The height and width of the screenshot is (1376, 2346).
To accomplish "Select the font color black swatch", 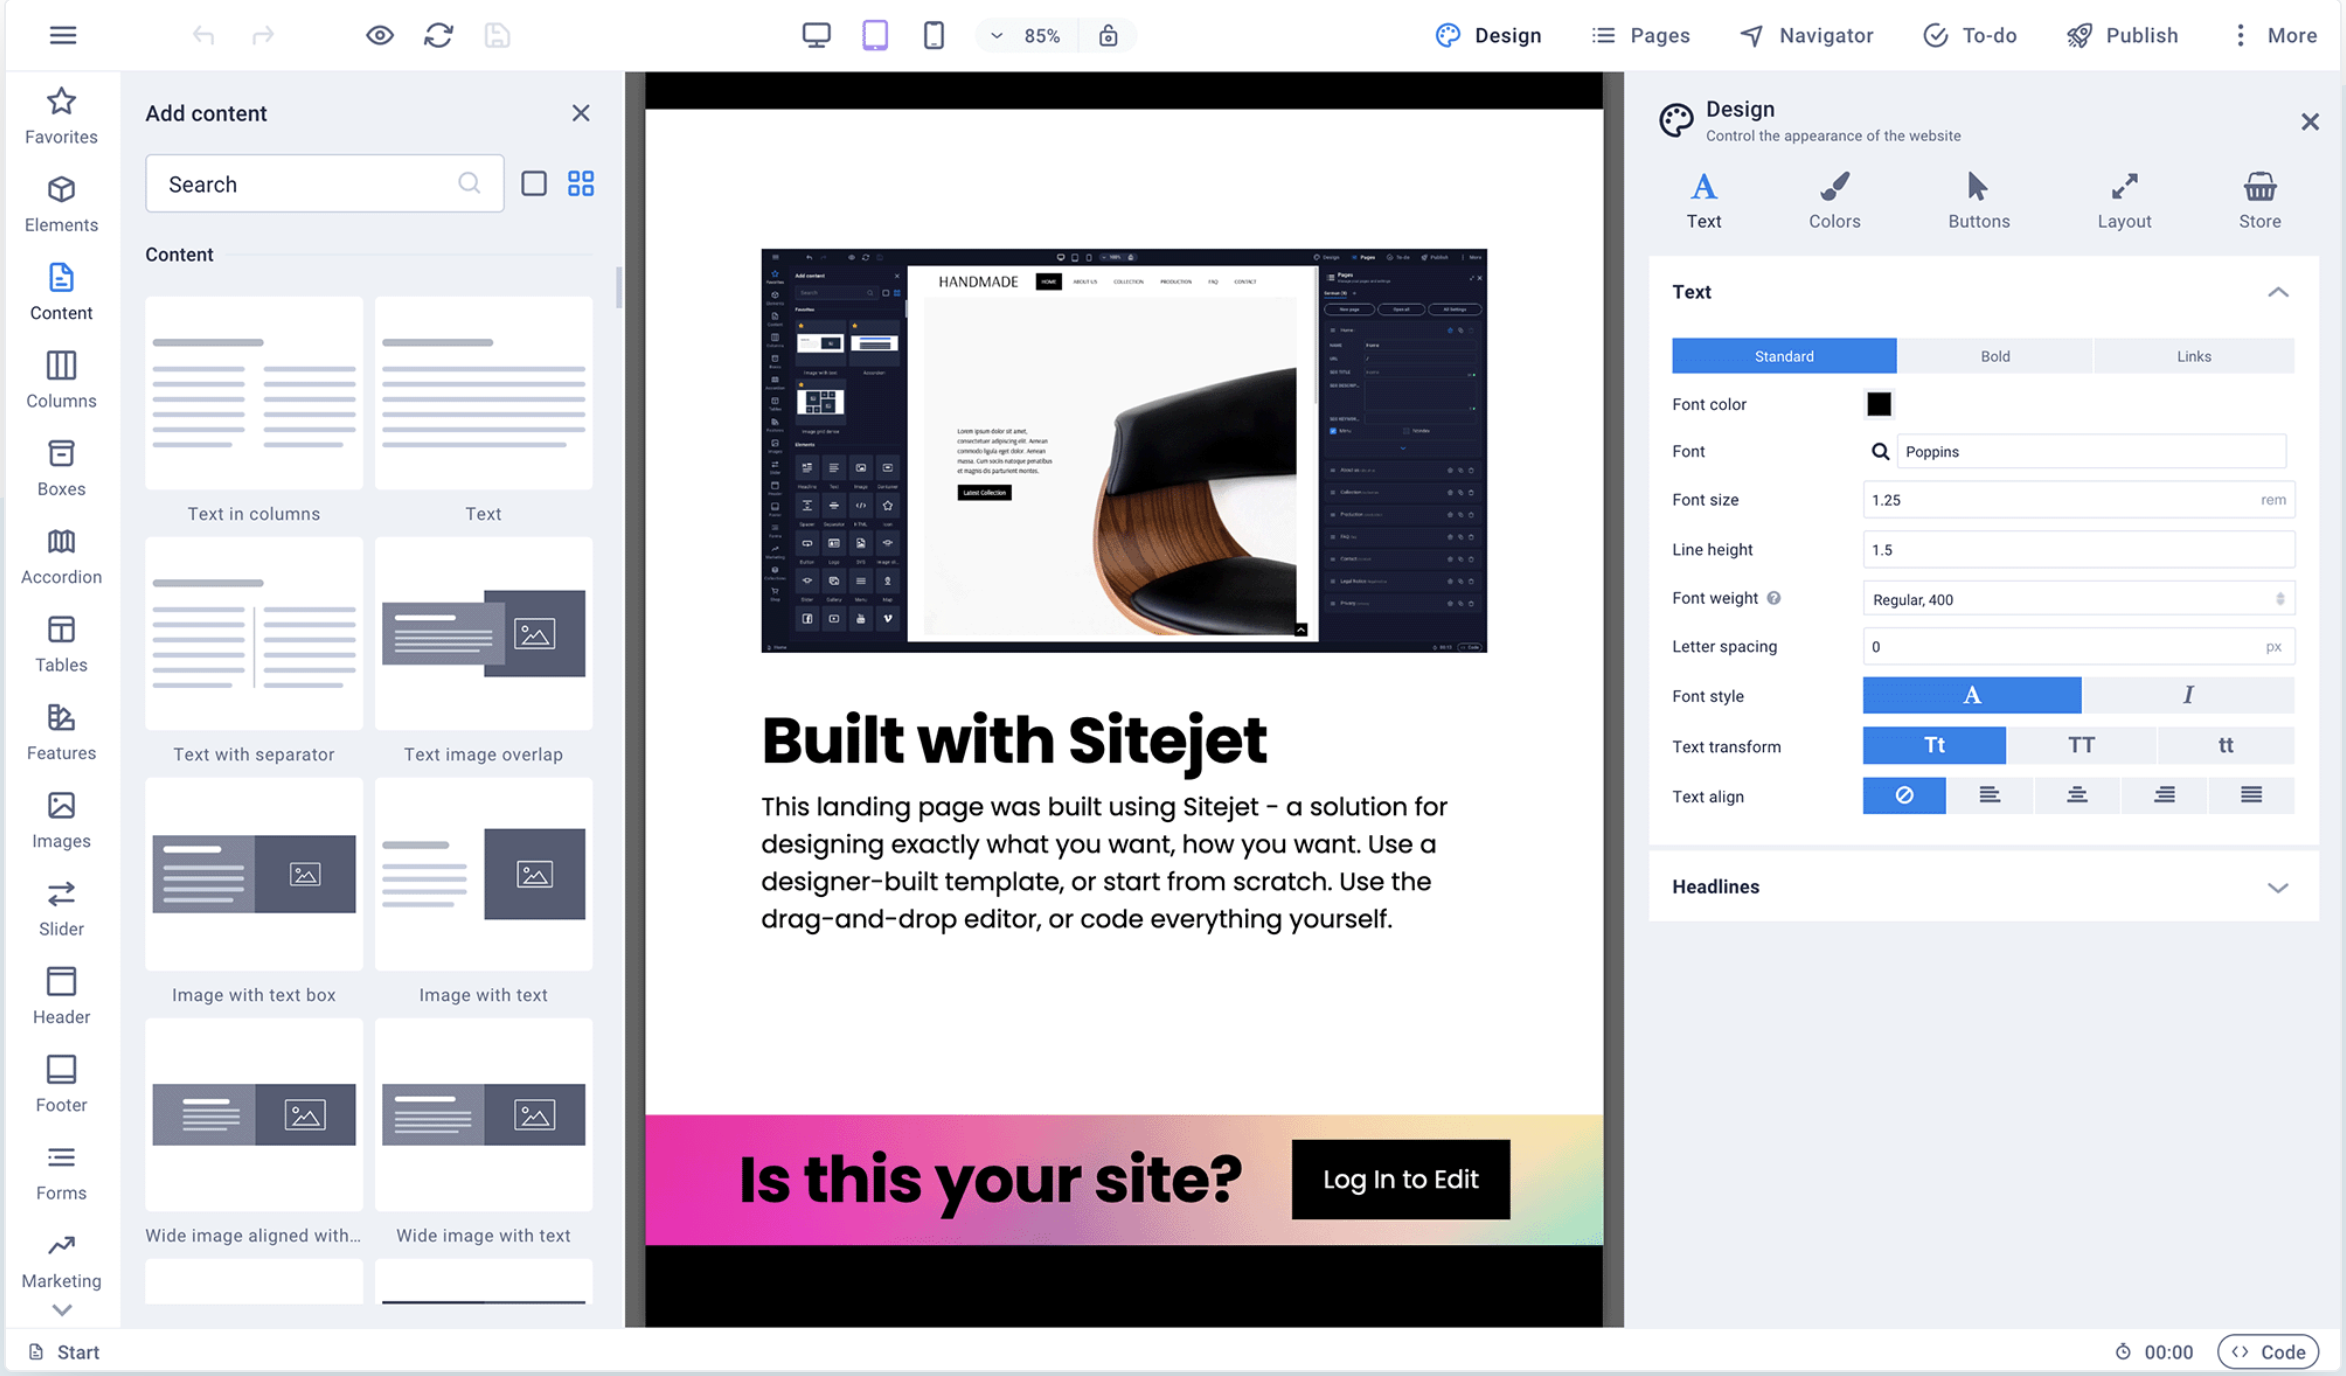I will pos(1878,403).
